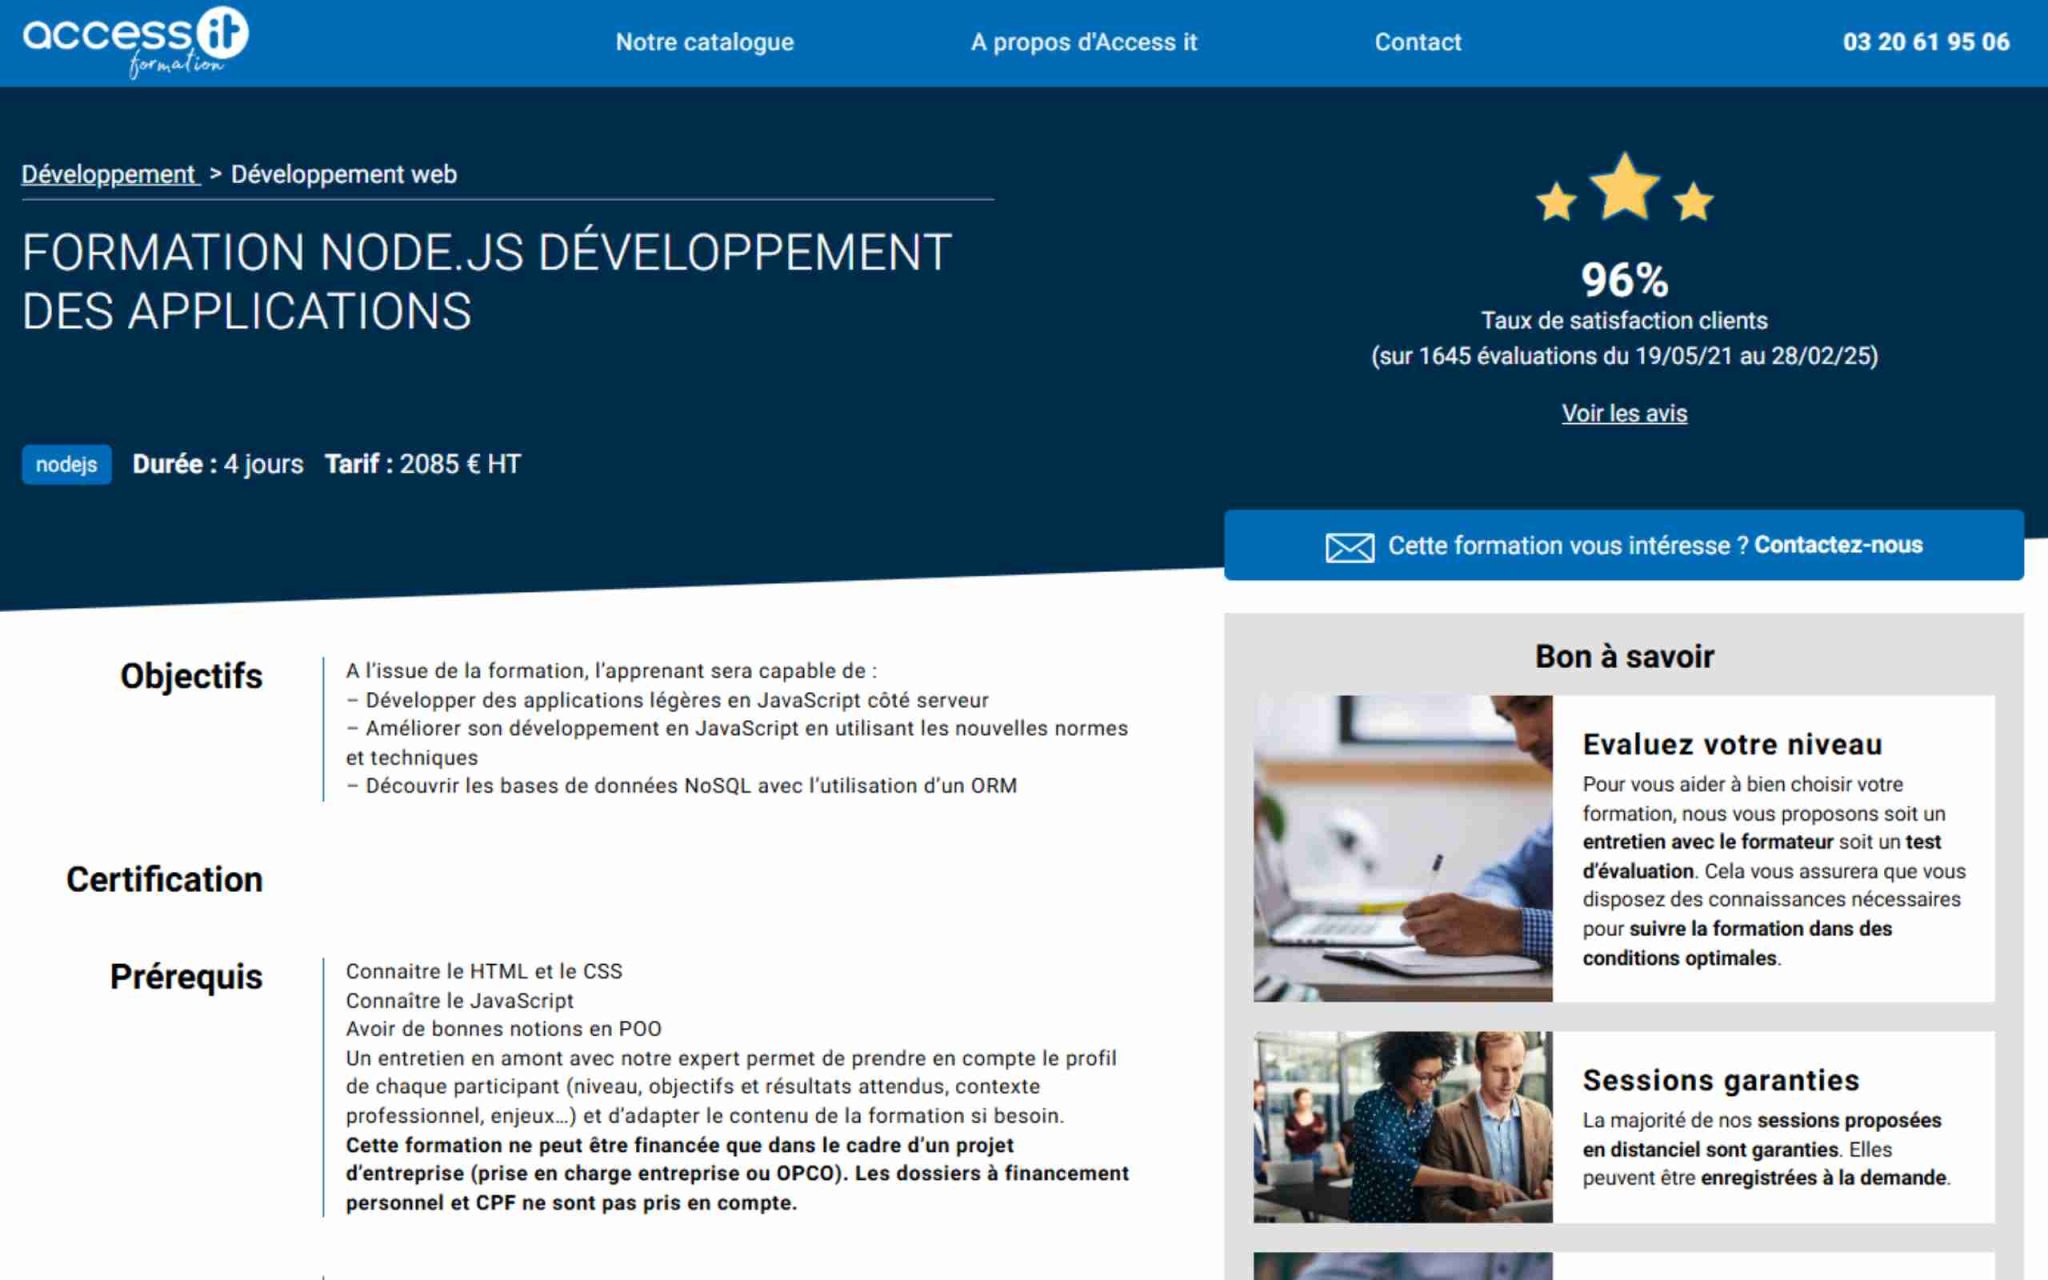Click the Sessions garanties heading
Image resolution: width=2048 pixels, height=1280 pixels.
click(1721, 1080)
